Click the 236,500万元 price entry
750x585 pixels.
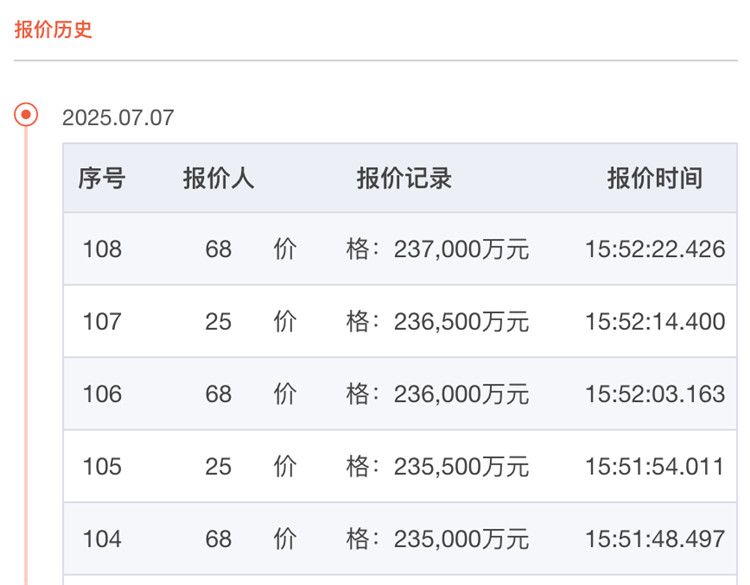(461, 322)
